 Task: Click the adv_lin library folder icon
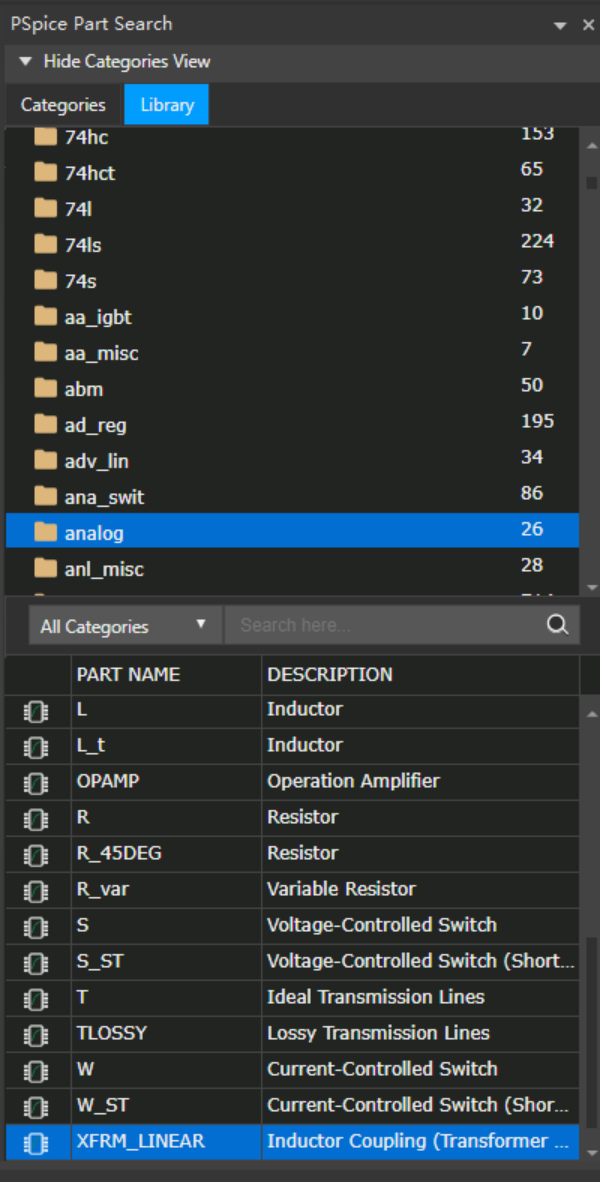(x=46, y=460)
